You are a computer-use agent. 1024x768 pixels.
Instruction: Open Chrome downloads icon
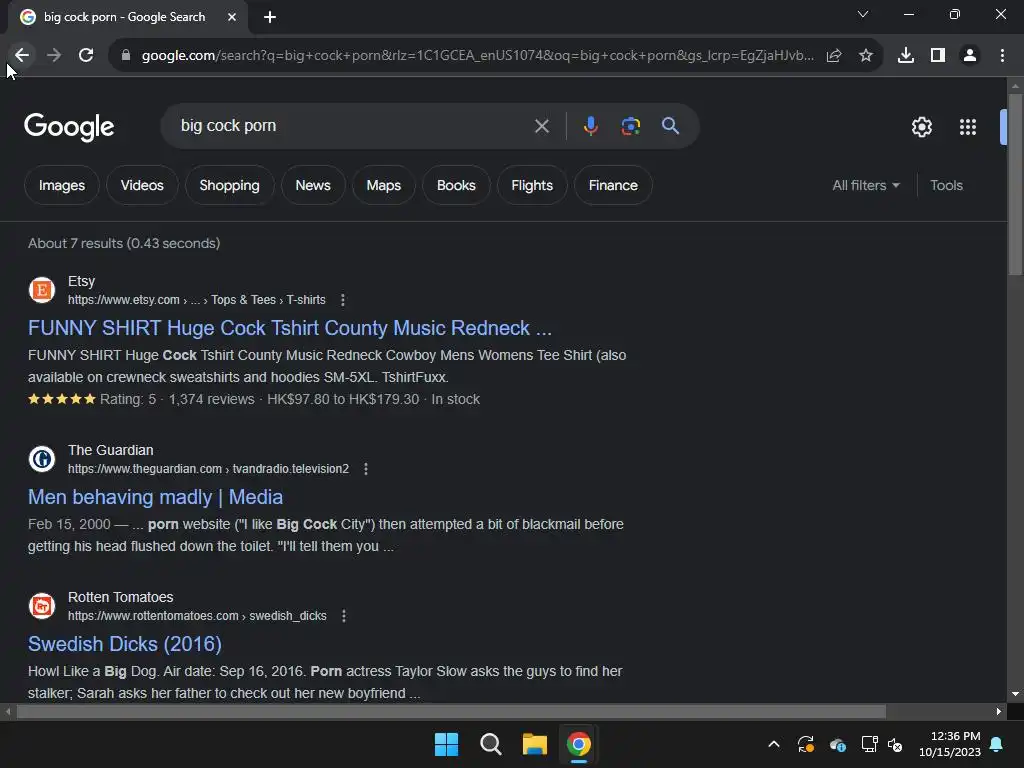(x=906, y=56)
